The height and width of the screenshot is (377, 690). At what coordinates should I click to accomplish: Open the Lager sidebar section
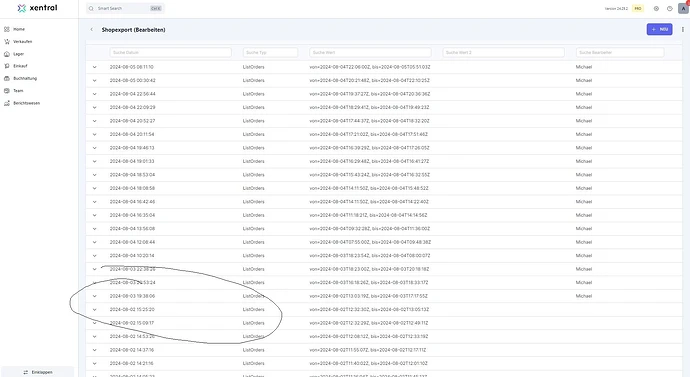(x=14, y=54)
